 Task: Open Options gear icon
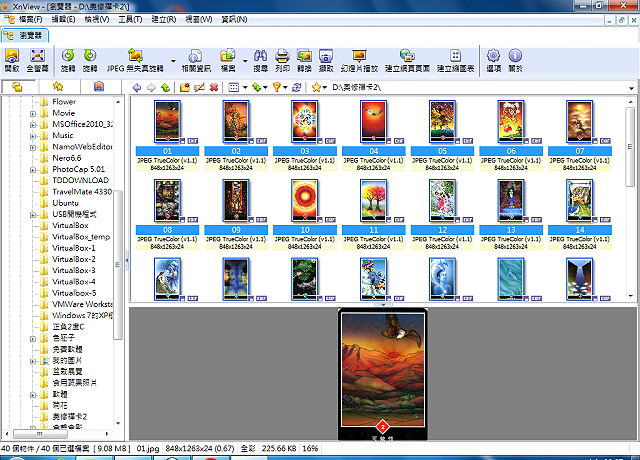(x=493, y=60)
